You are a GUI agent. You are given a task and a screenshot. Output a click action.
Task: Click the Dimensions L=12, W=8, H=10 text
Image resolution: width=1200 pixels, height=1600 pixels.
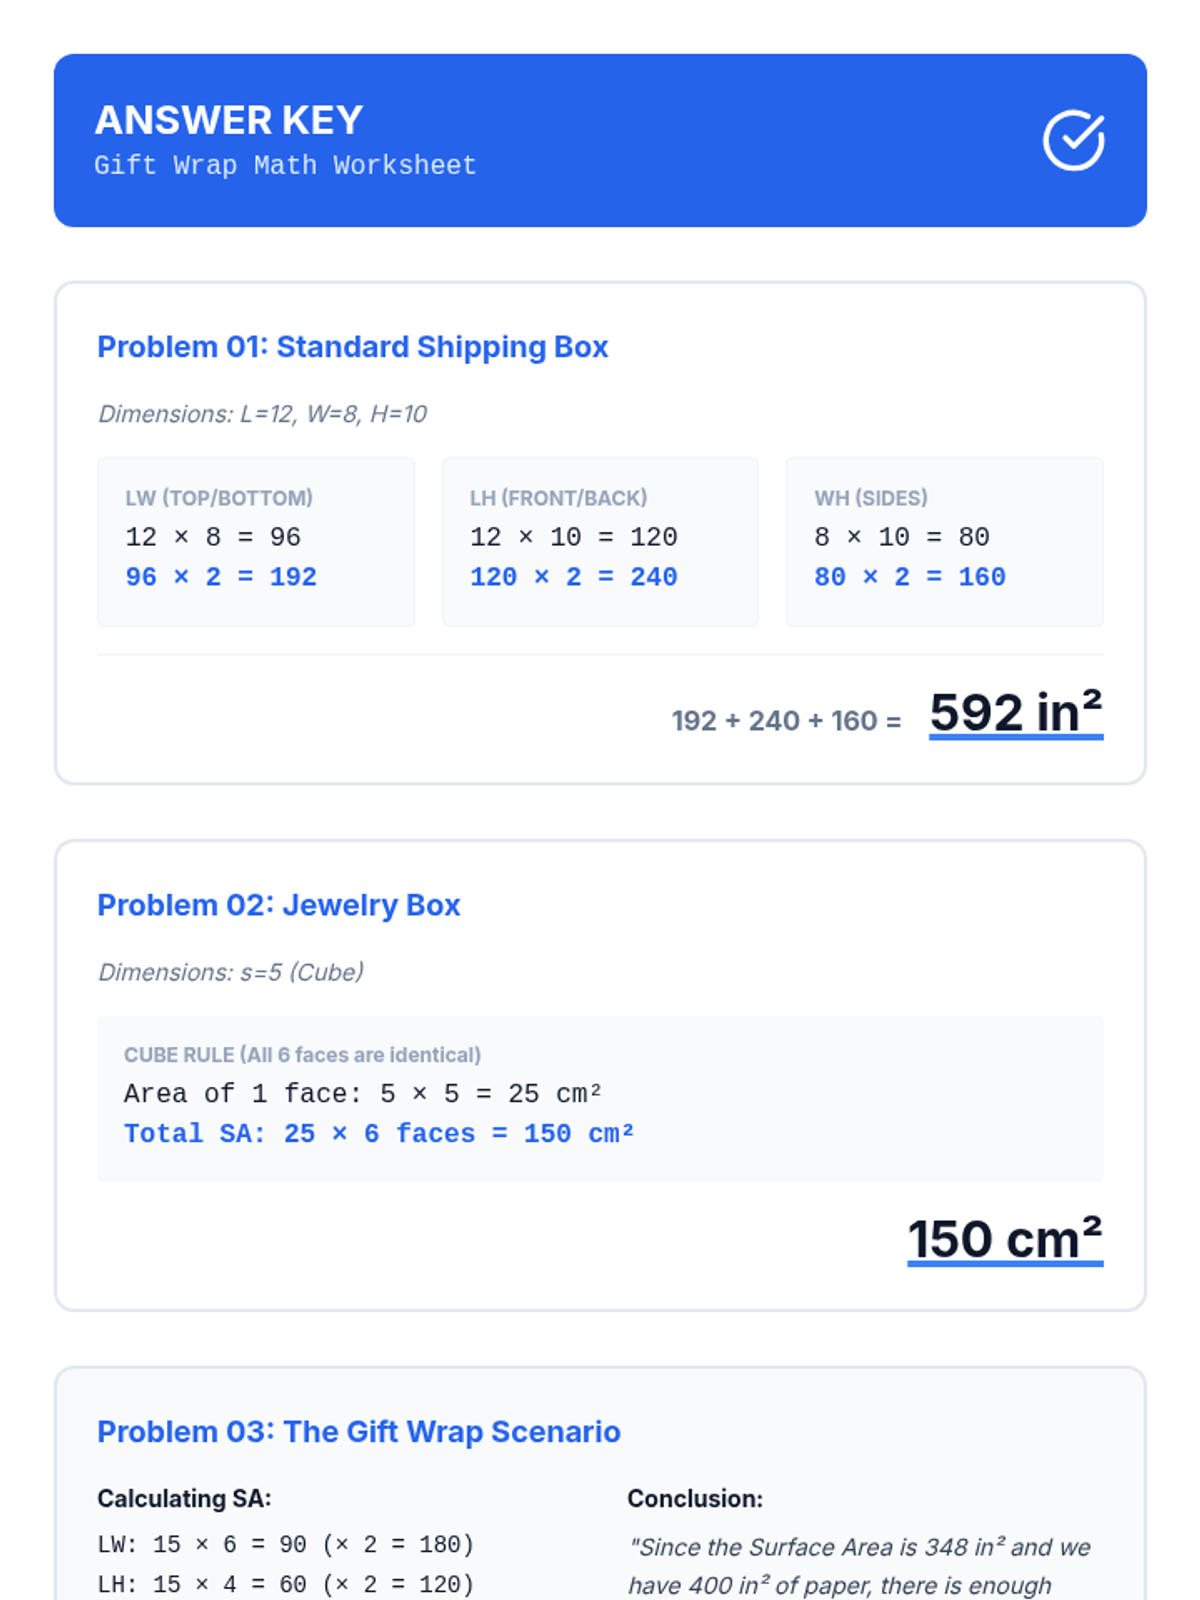(x=262, y=414)
